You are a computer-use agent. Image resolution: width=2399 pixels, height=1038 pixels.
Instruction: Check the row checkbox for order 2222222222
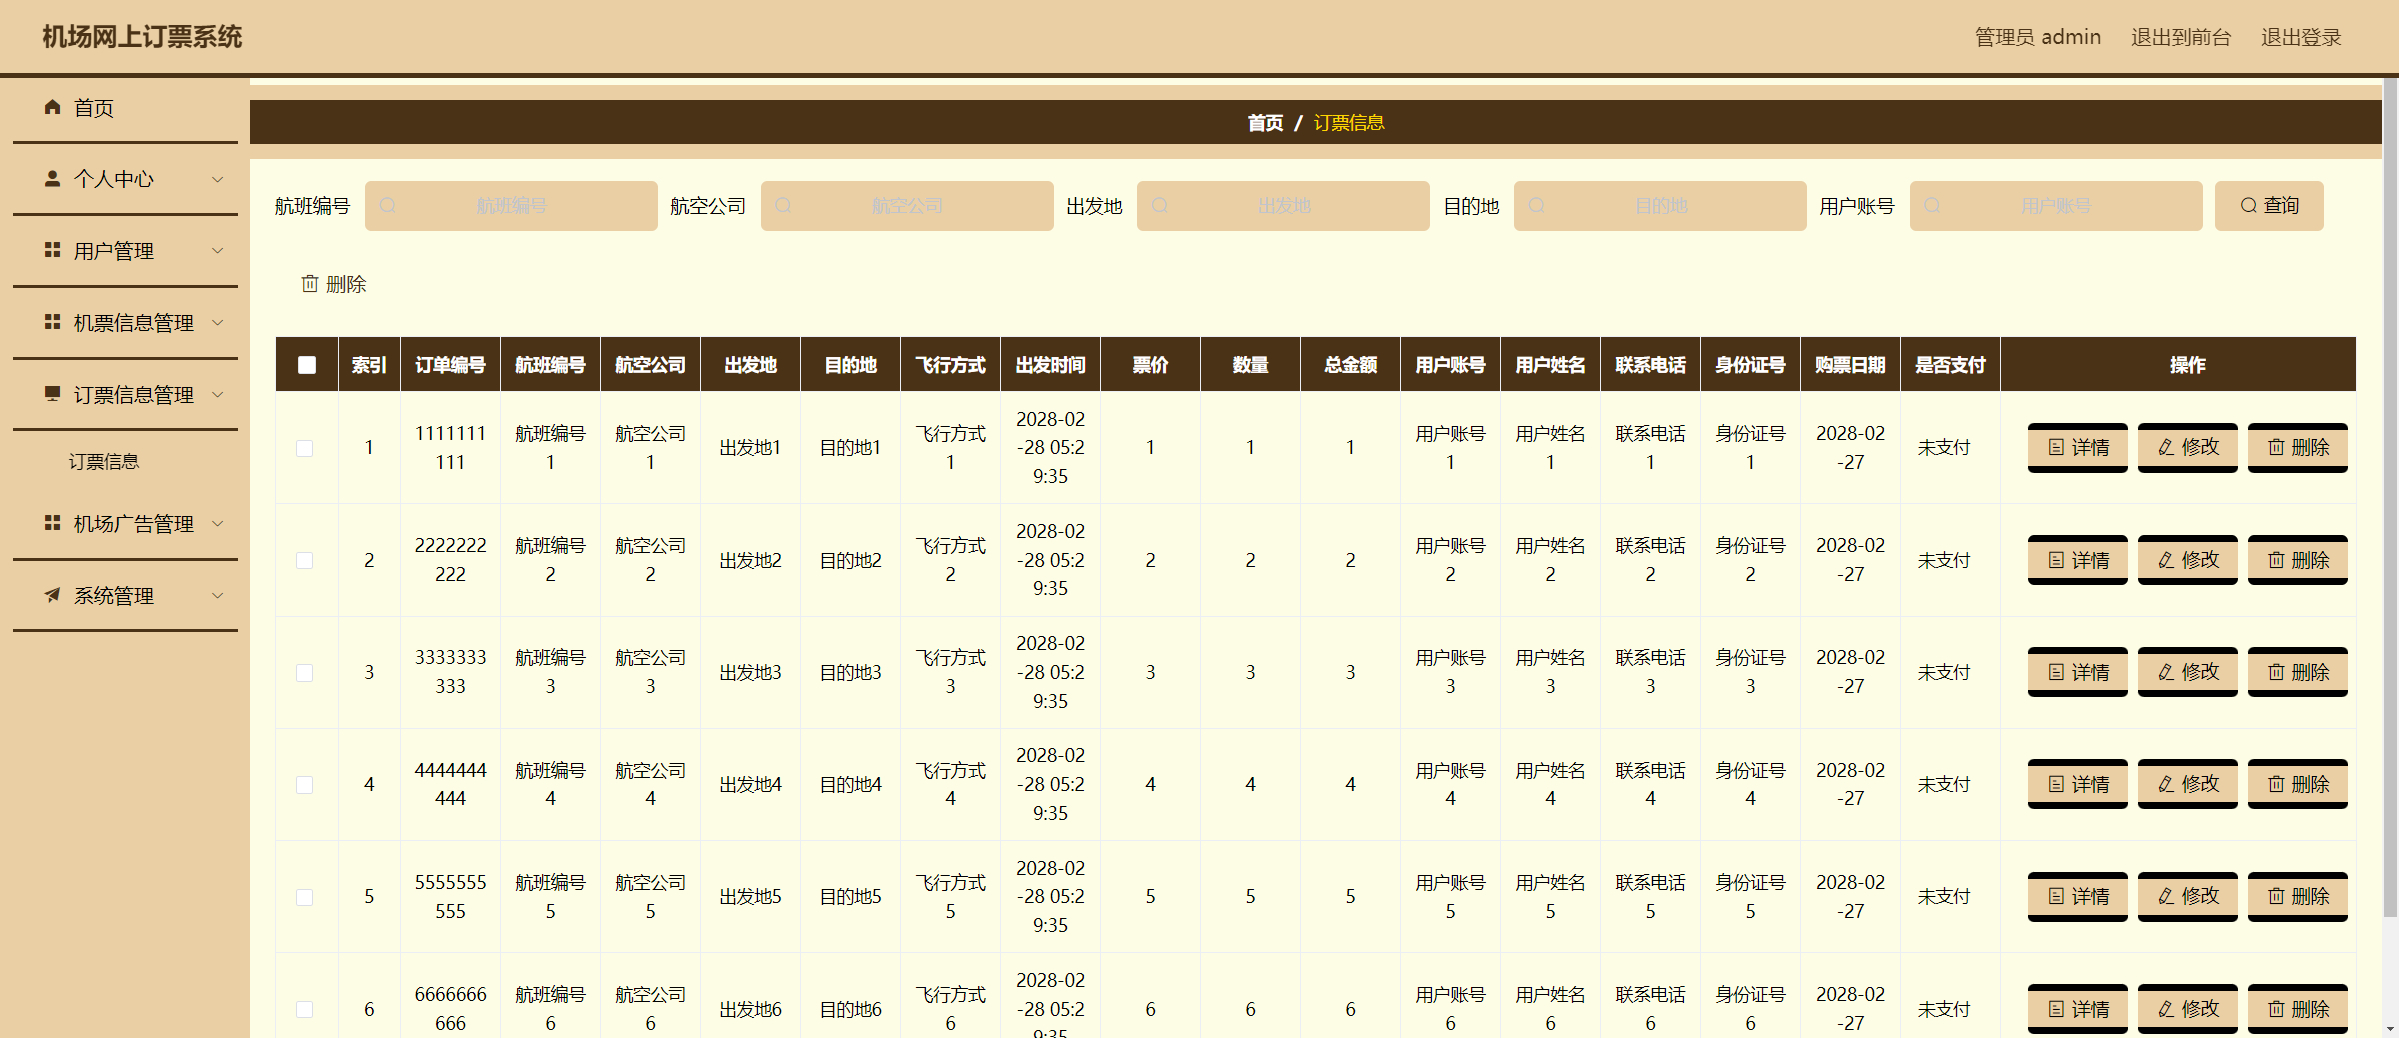click(305, 560)
